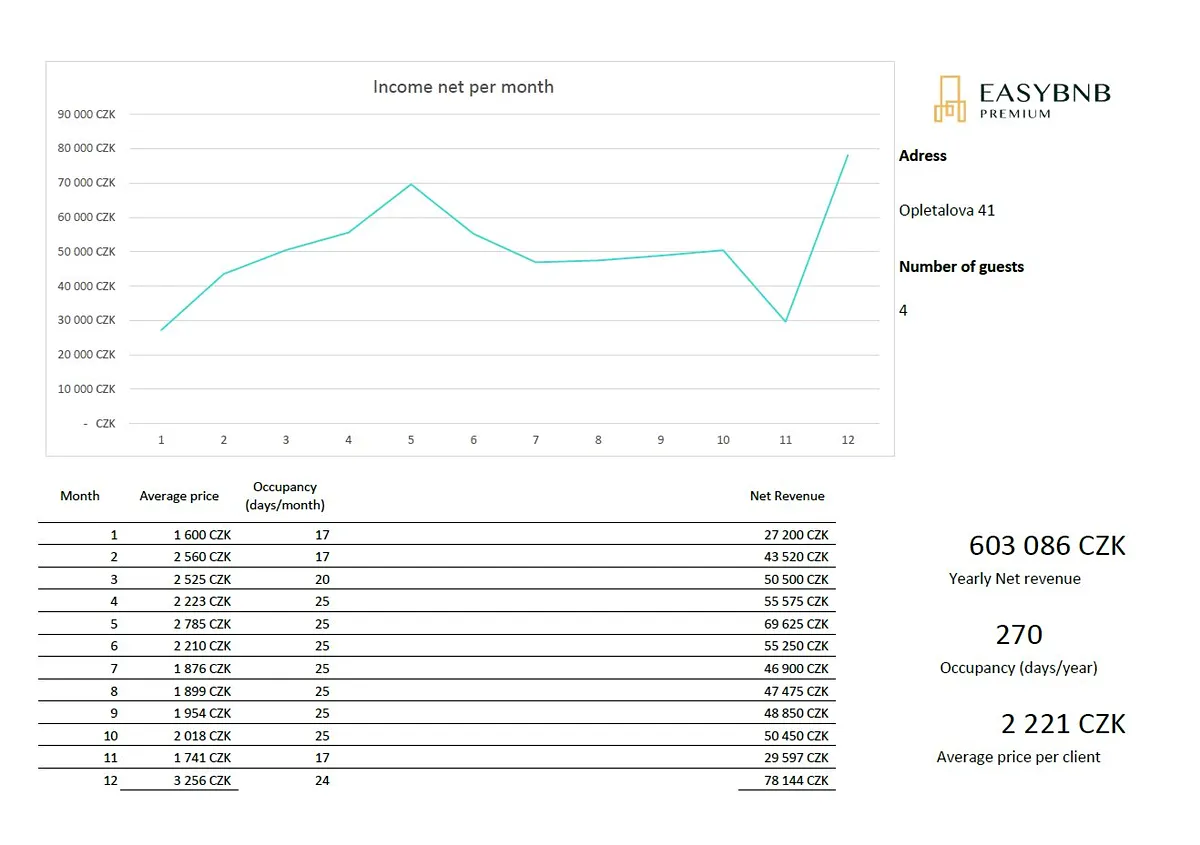Click the 78 144 CZK net revenue cell
The width and height of the screenshot is (1200, 845).
click(796, 780)
